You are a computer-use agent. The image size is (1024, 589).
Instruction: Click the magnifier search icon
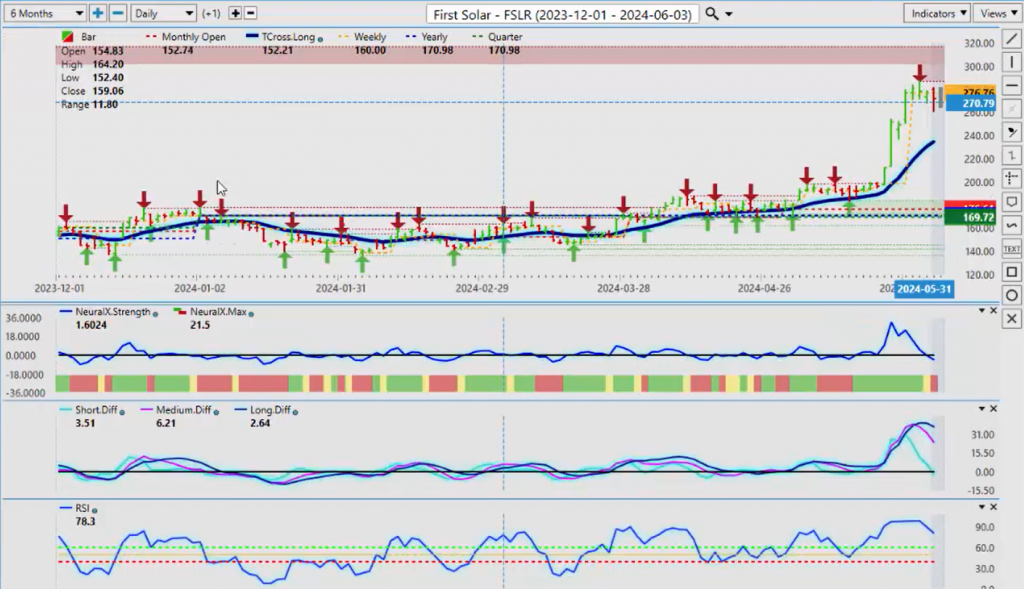pyautogui.click(x=712, y=13)
